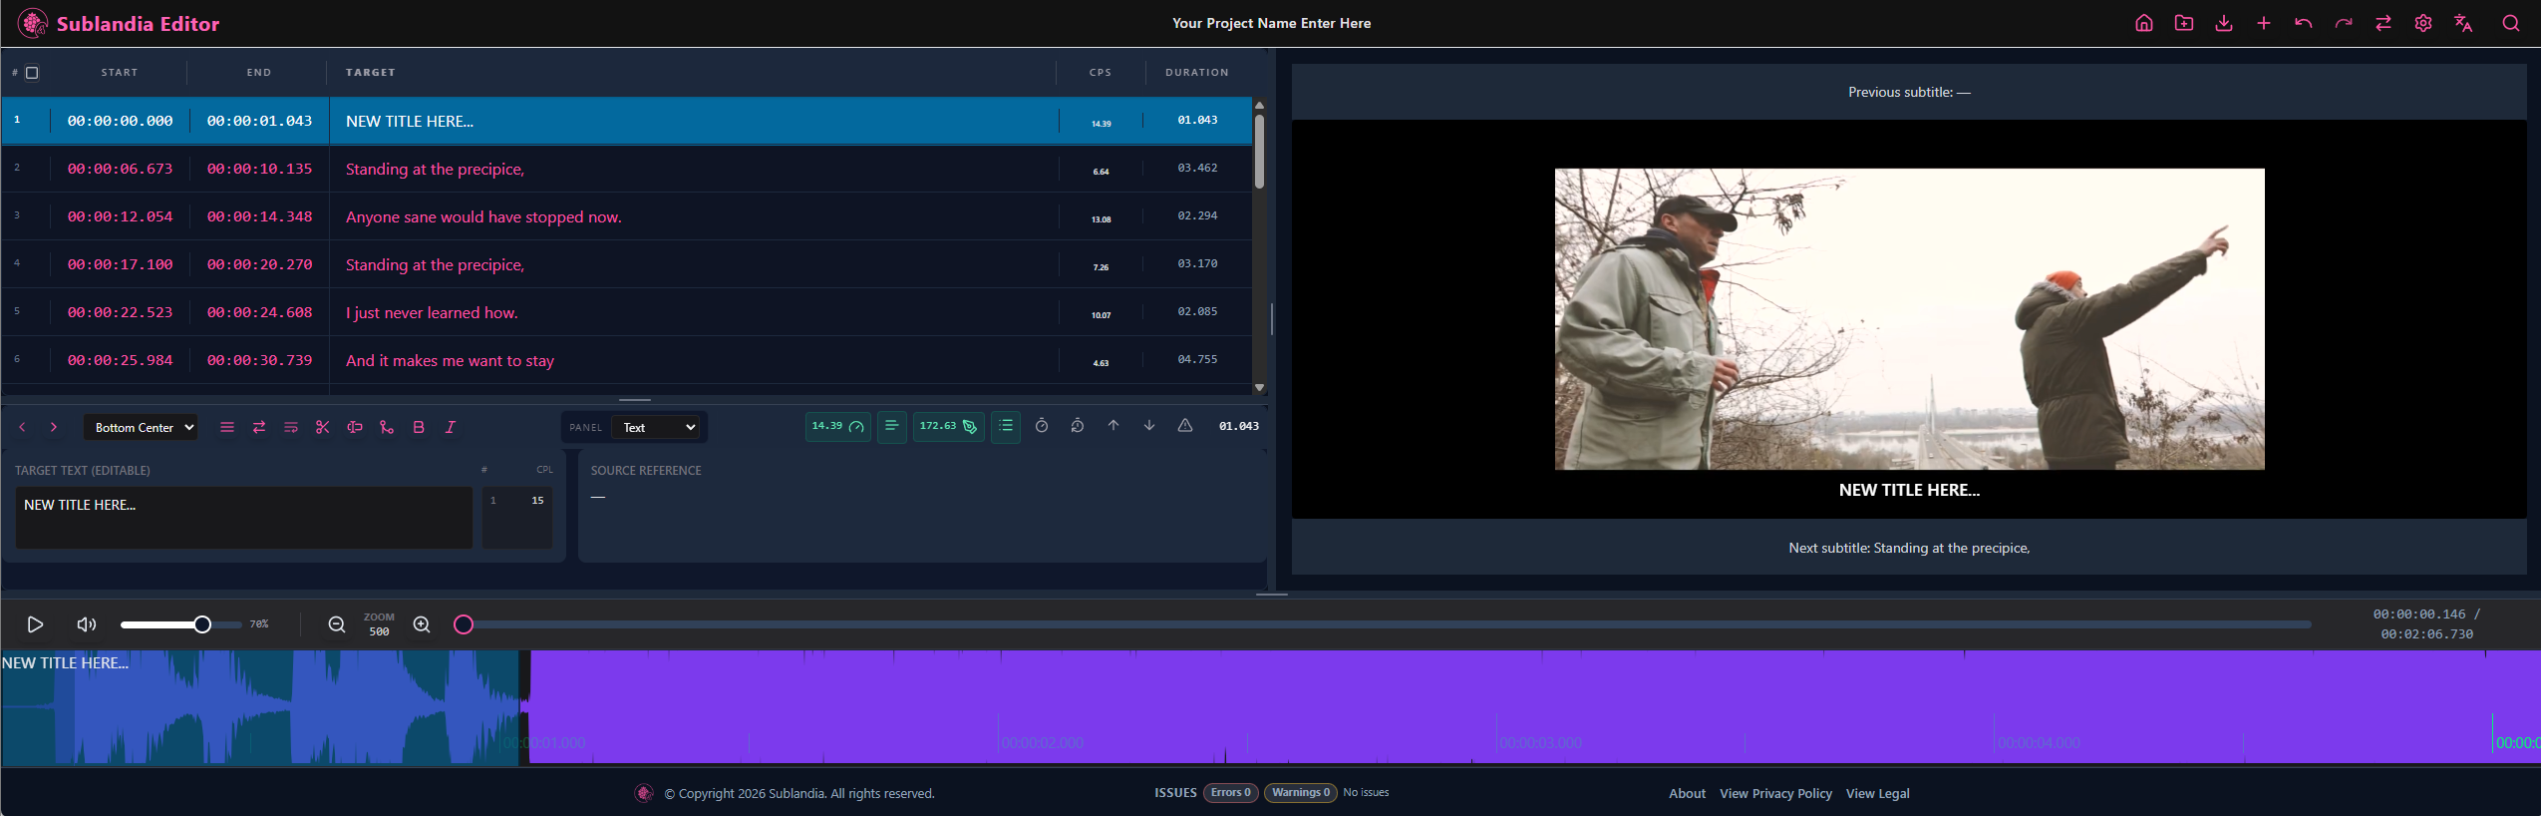Go to the previous subtitle with left chevron
The width and height of the screenshot is (2541, 816).
pos(22,427)
